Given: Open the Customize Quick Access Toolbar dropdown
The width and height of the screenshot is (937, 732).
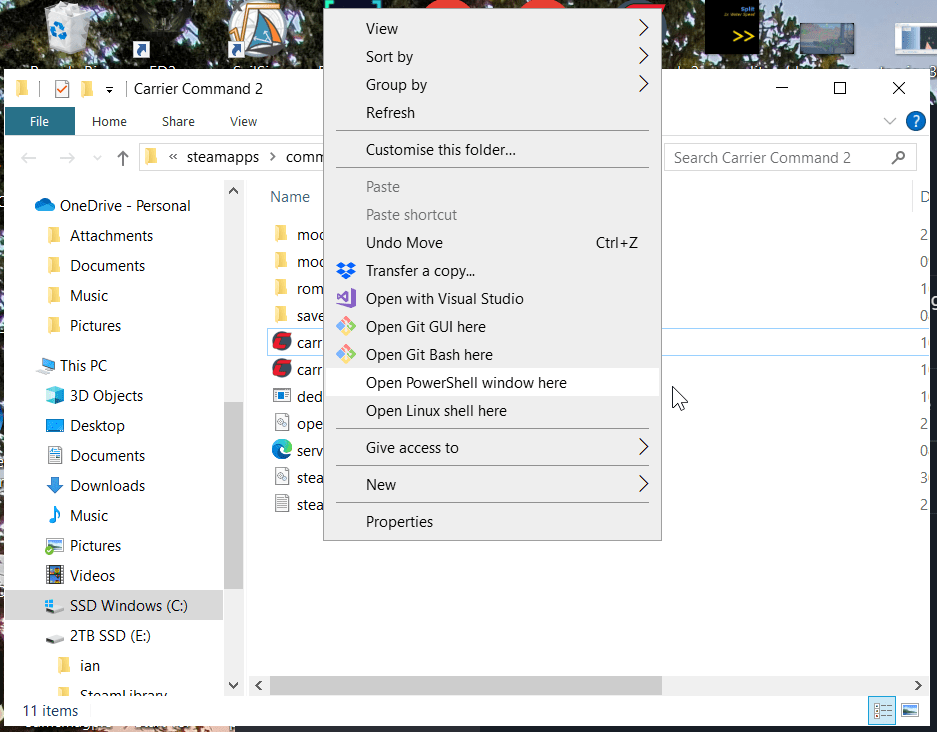Looking at the screenshot, I should [x=109, y=89].
